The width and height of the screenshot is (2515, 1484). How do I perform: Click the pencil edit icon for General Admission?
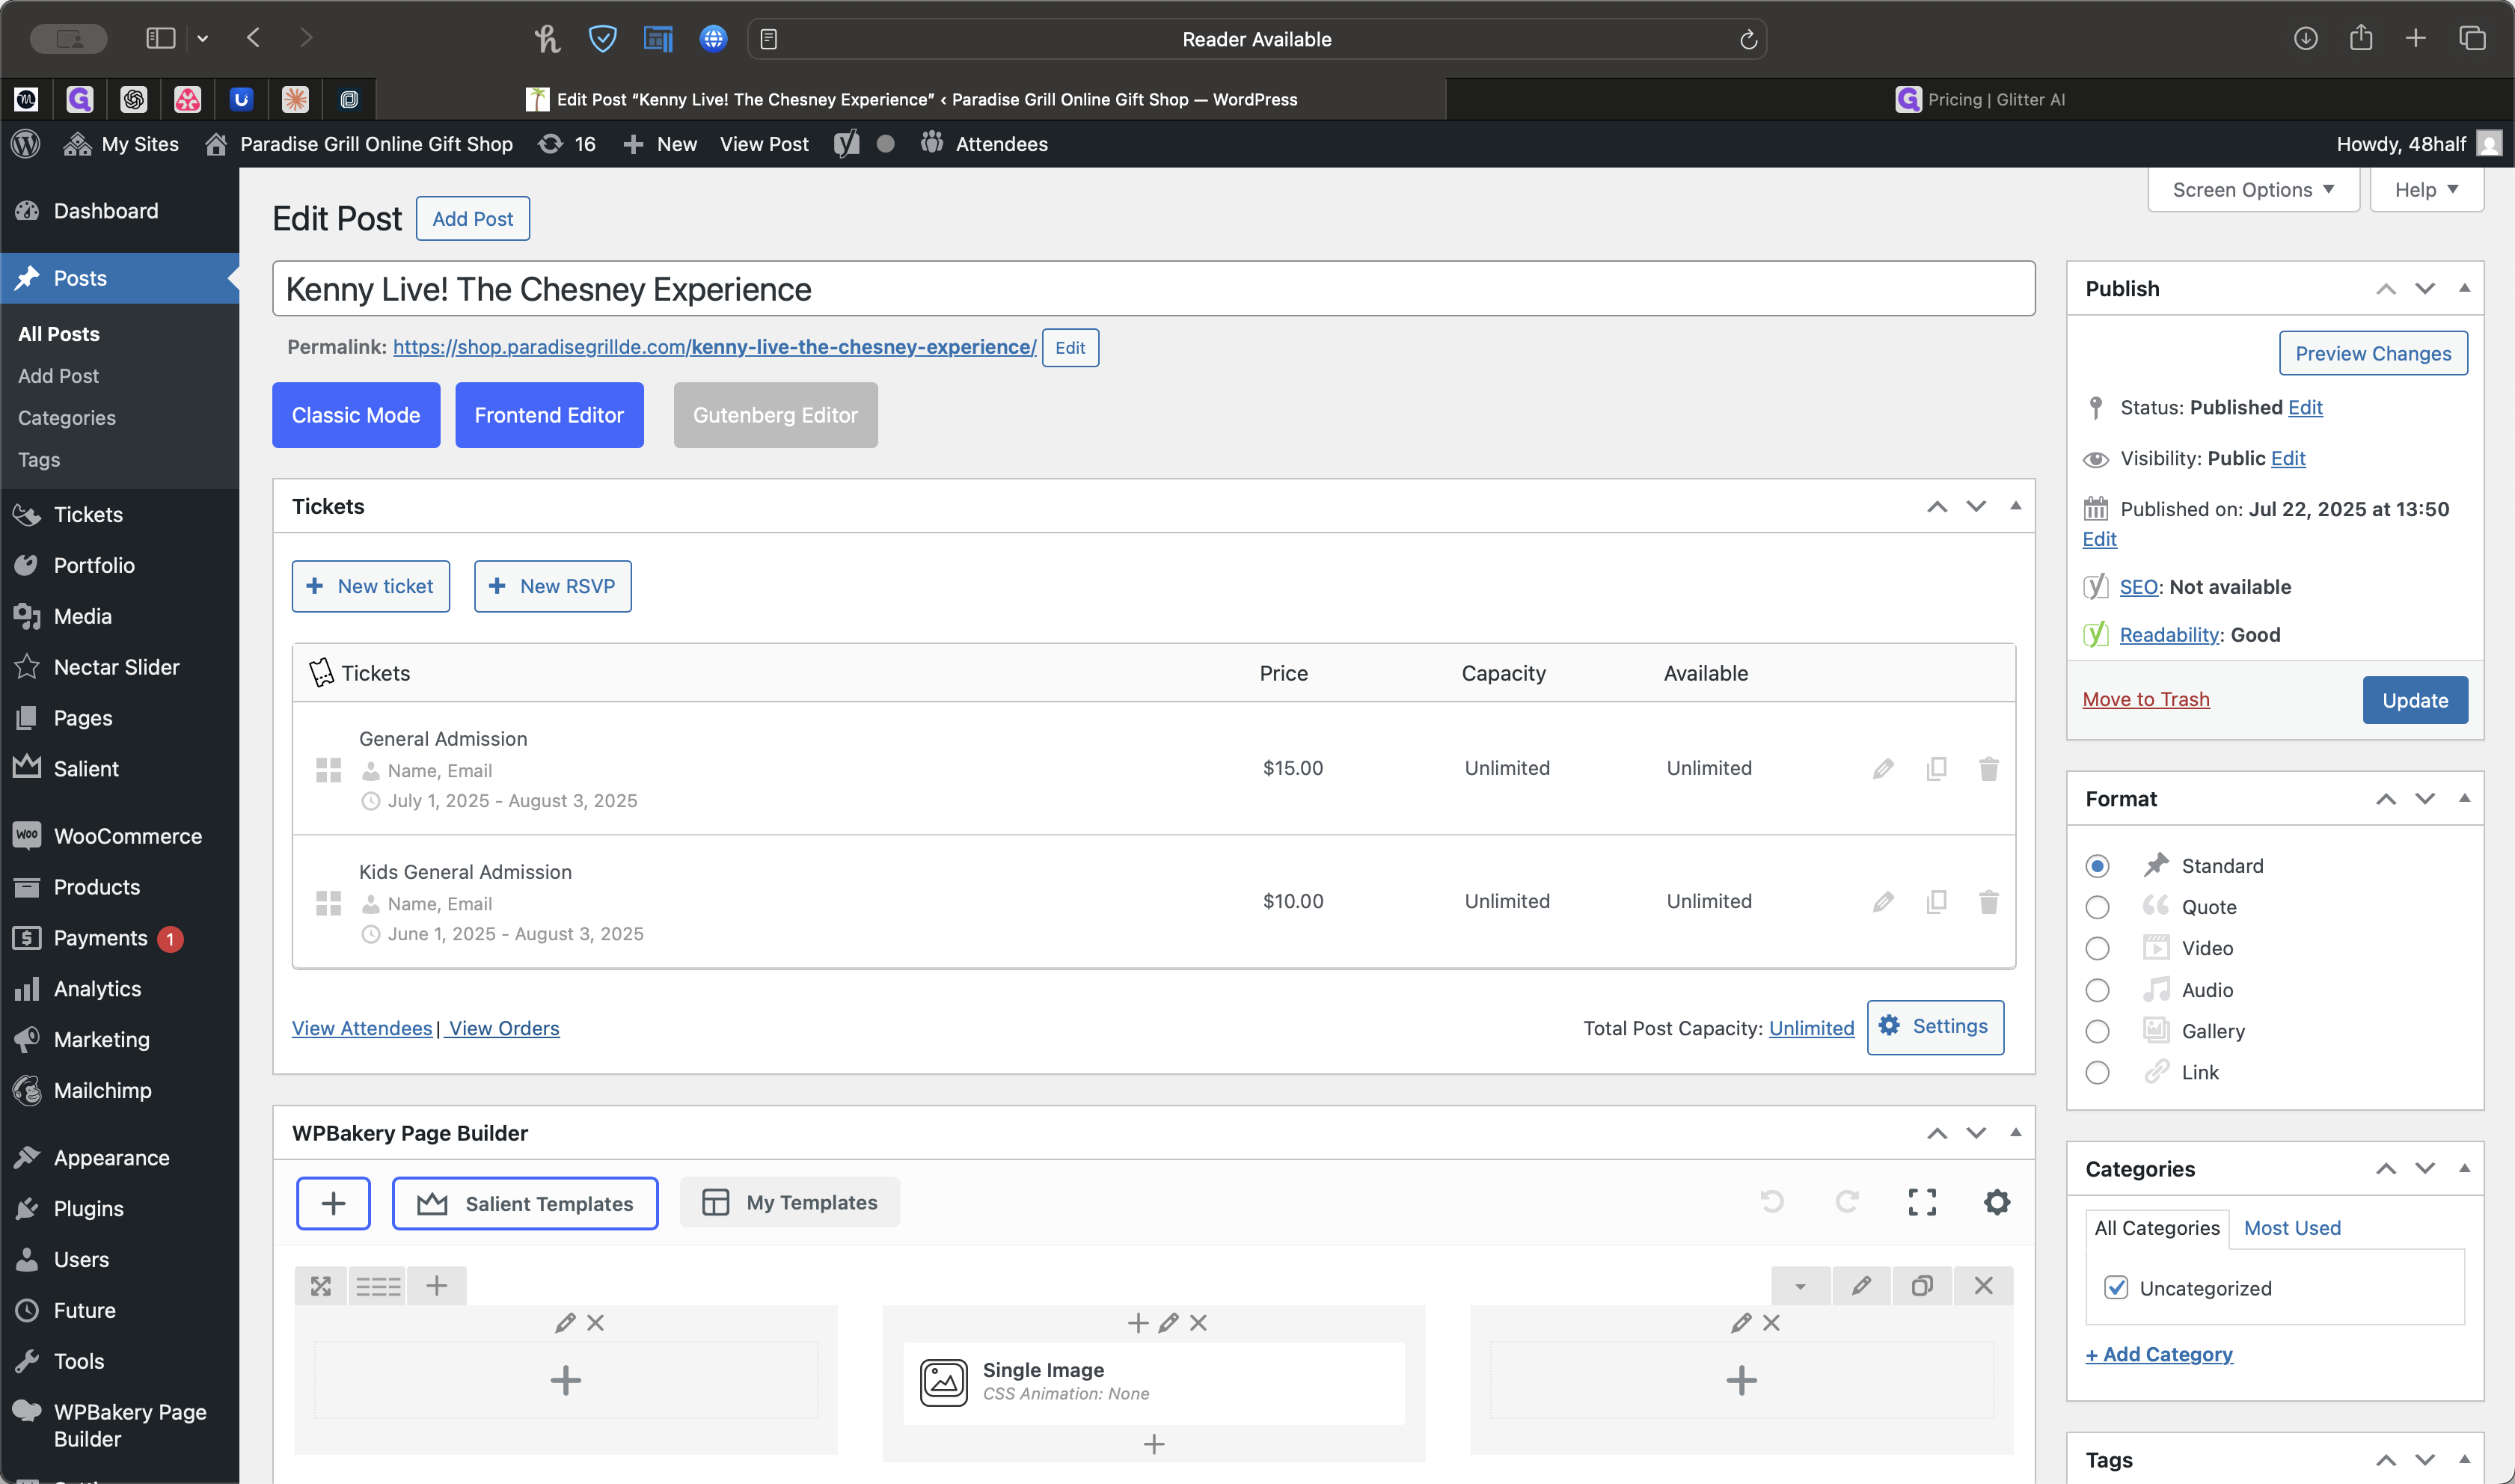click(1883, 768)
